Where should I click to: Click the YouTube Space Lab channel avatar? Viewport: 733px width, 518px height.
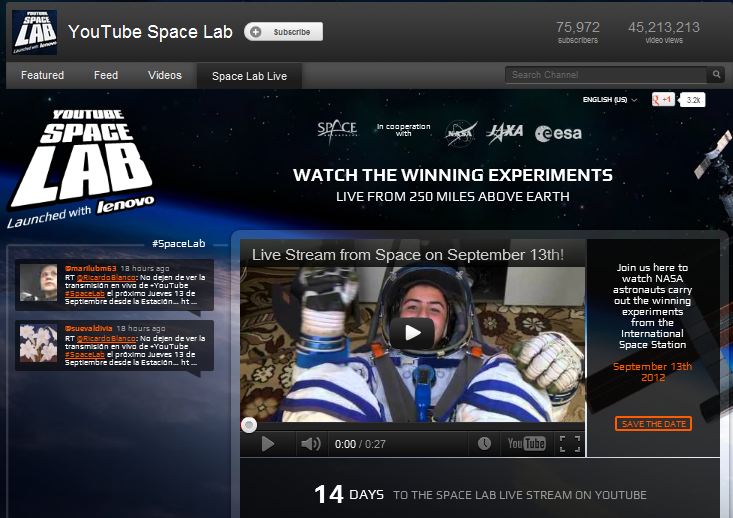(x=35, y=32)
